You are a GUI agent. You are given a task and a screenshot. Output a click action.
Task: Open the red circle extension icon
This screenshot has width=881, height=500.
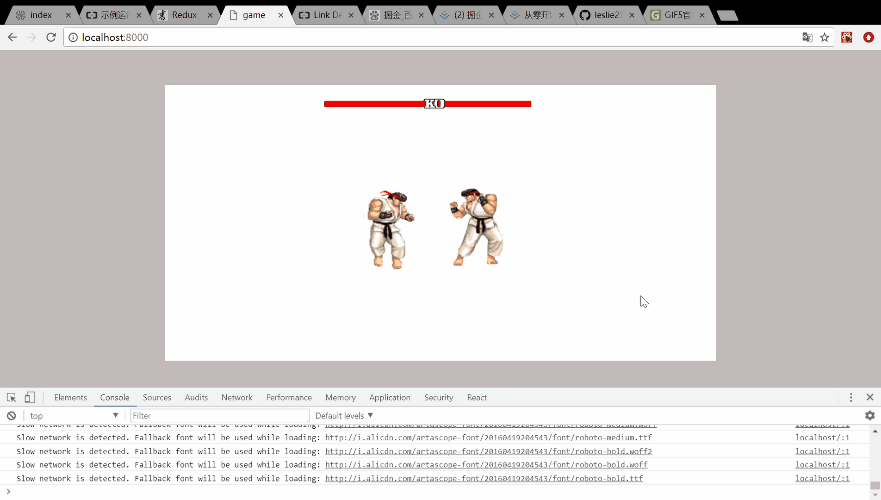[869, 37]
